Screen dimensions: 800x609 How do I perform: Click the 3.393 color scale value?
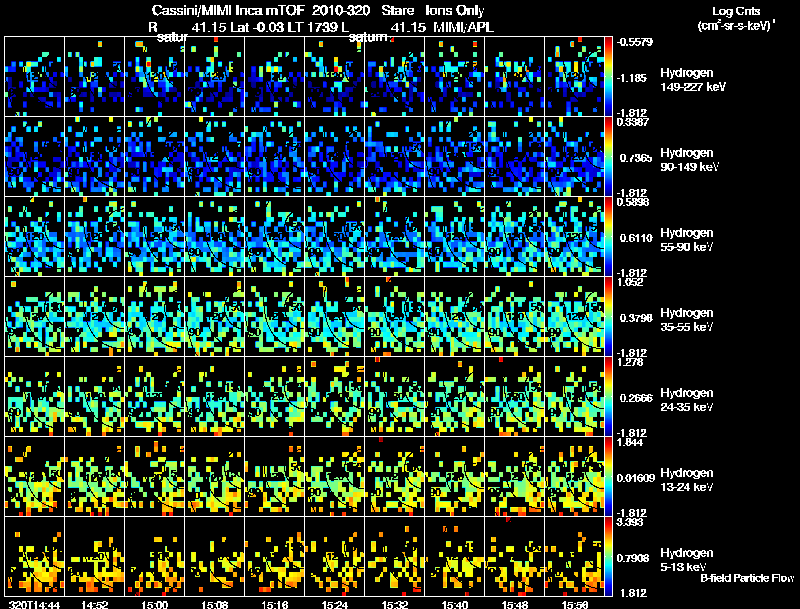[x=630, y=522]
